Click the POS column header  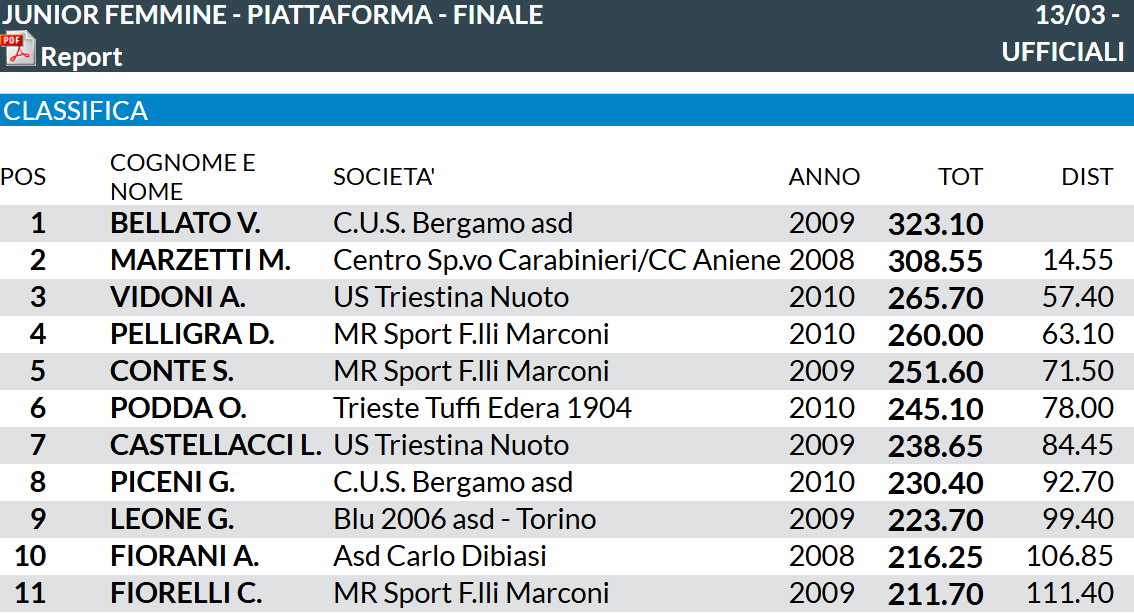[x=23, y=177]
